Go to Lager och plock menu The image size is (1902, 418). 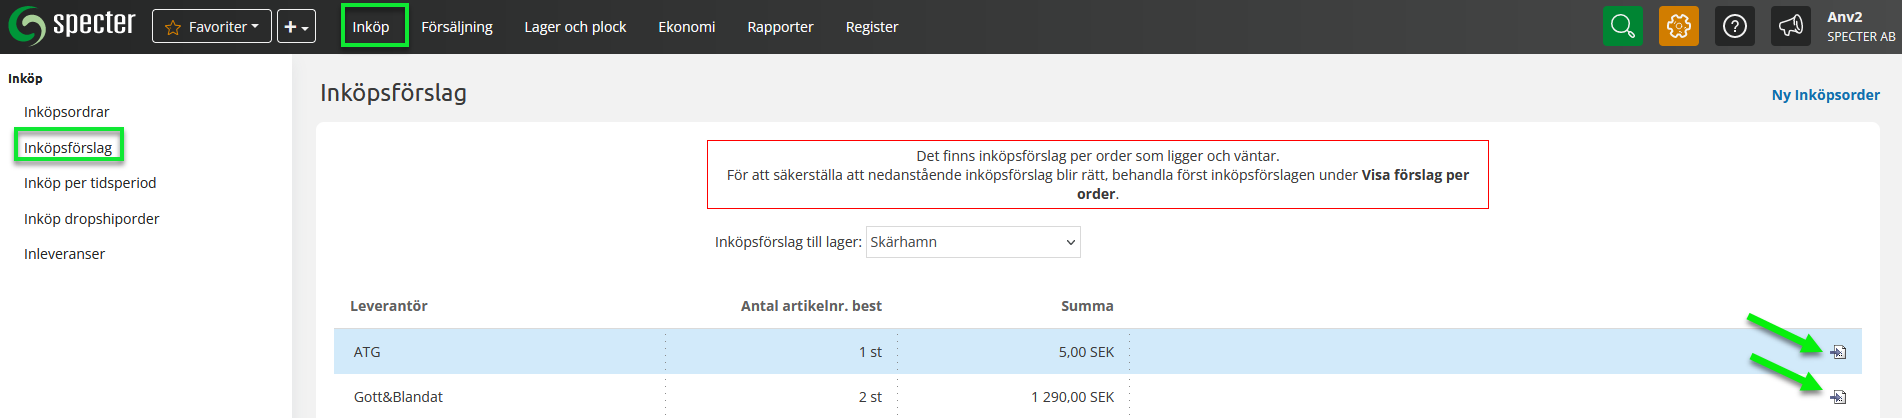tap(575, 27)
